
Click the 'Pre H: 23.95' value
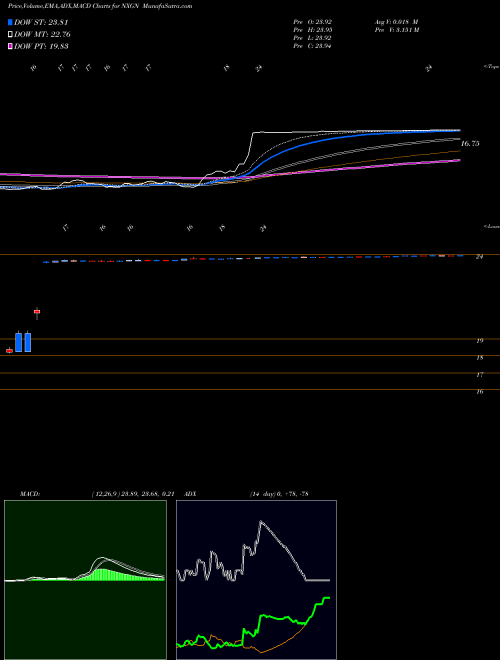click(312, 30)
